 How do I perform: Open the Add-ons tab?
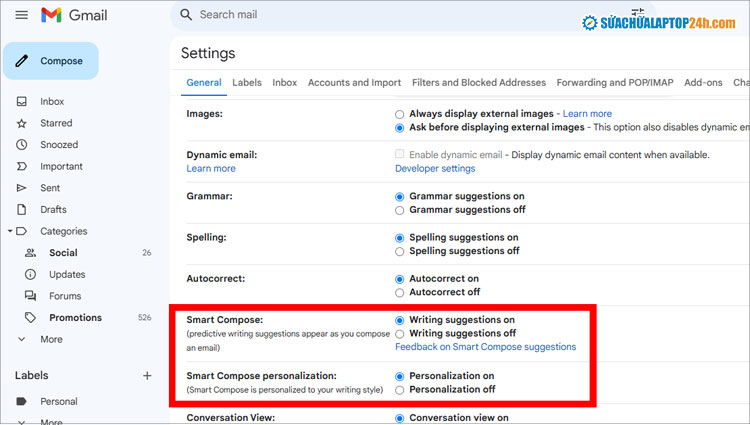(x=703, y=83)
